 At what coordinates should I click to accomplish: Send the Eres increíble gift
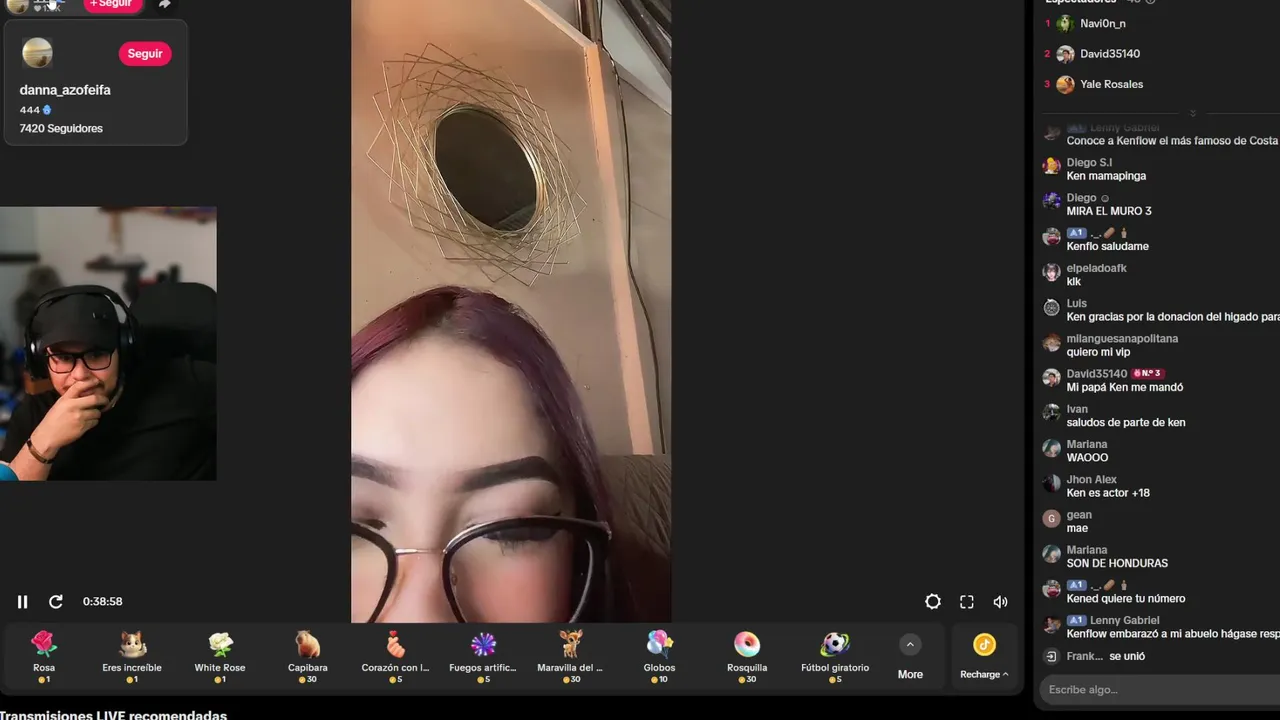132,657
